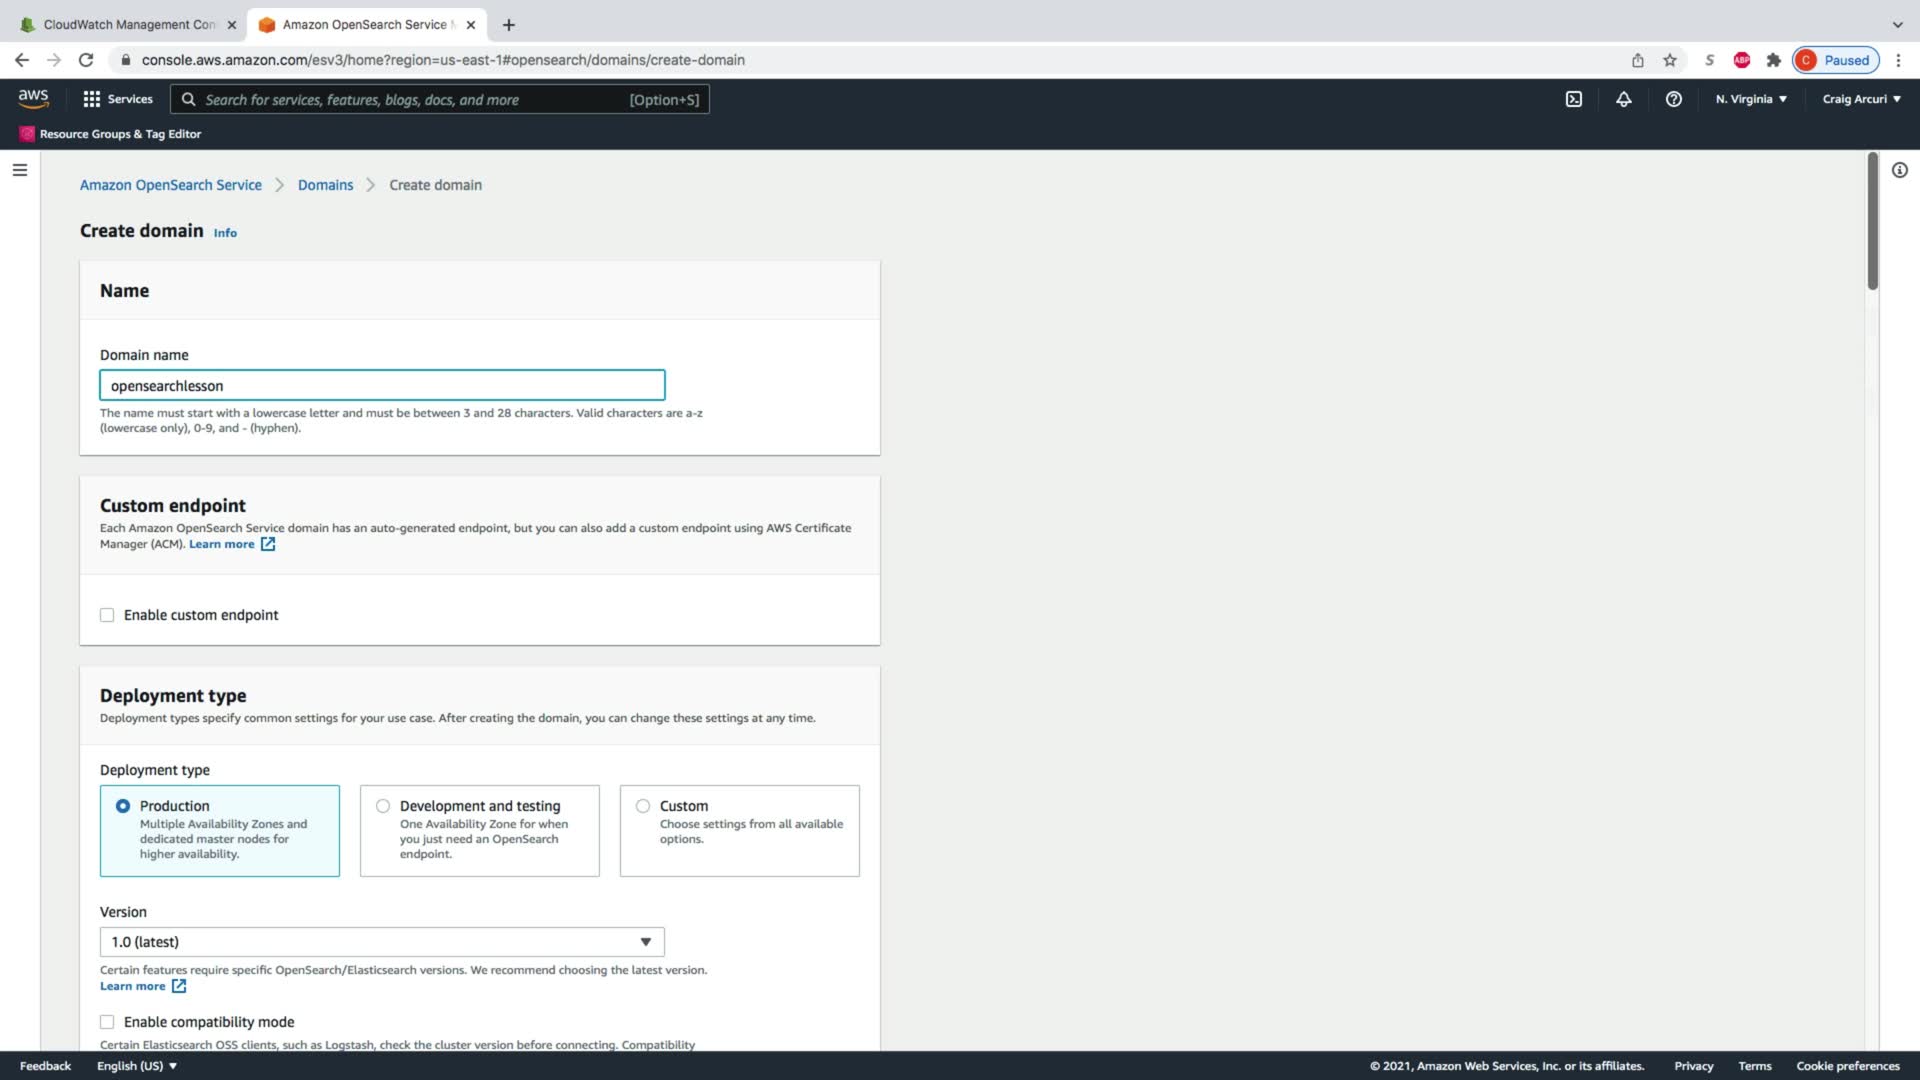Viewport: 1920px width, 1080px height.
Task: Enable compatibility mode checkbox
Action: point(107,1022)
